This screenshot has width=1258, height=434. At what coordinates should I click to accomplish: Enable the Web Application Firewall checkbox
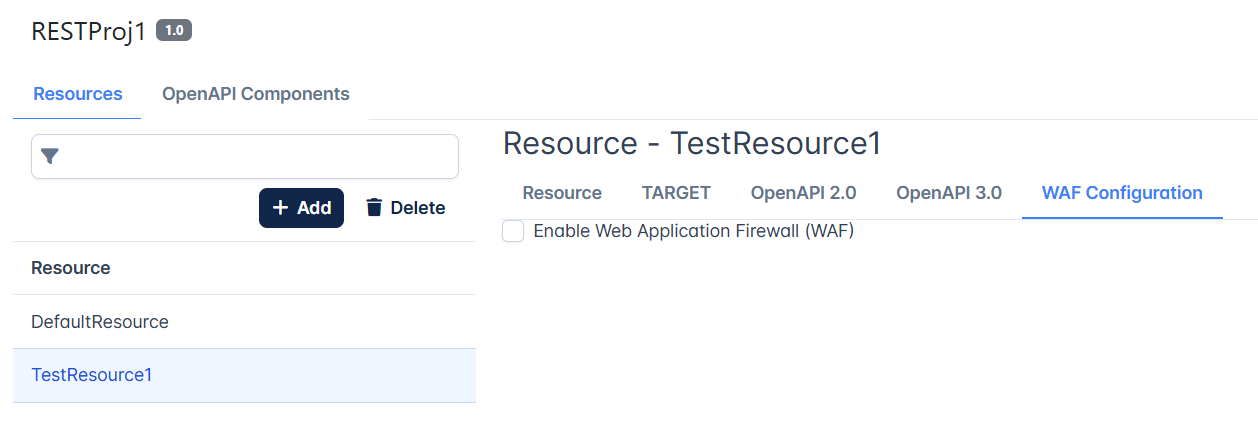[x=513, y=231]
